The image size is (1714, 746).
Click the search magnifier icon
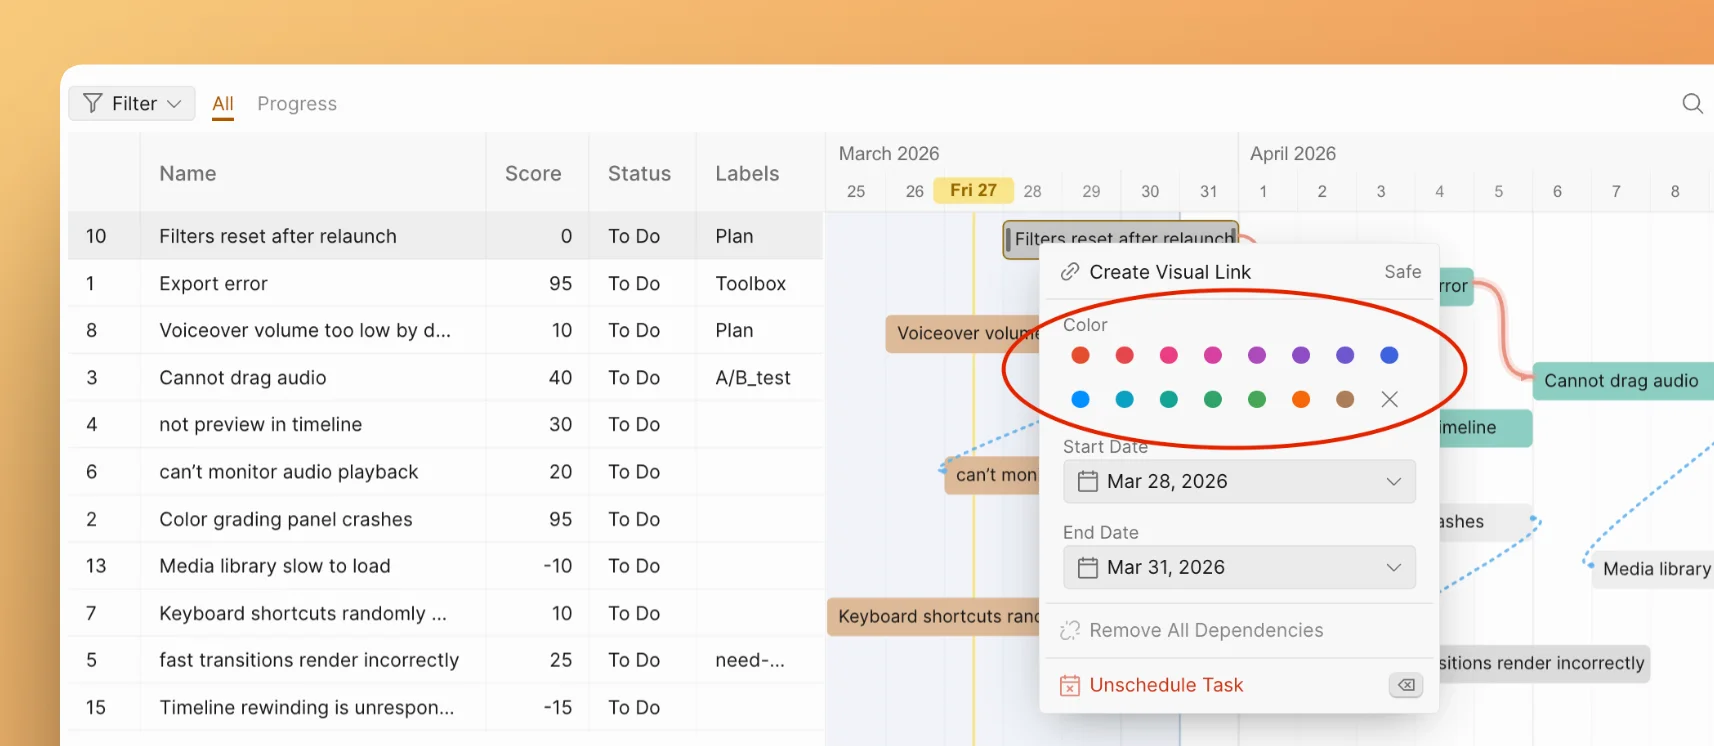point(1692,103)
